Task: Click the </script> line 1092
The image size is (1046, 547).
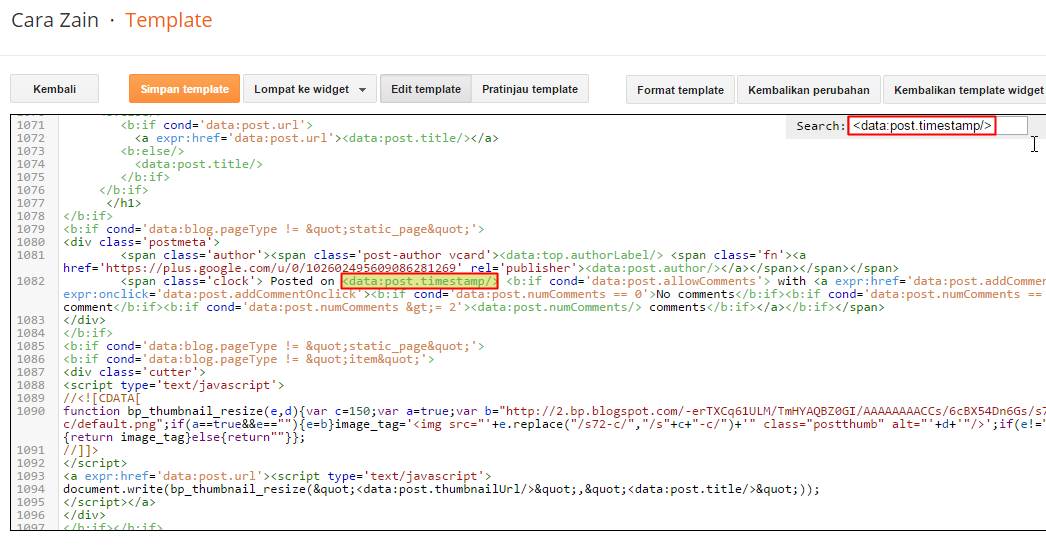Action: [x=95, y=463]
